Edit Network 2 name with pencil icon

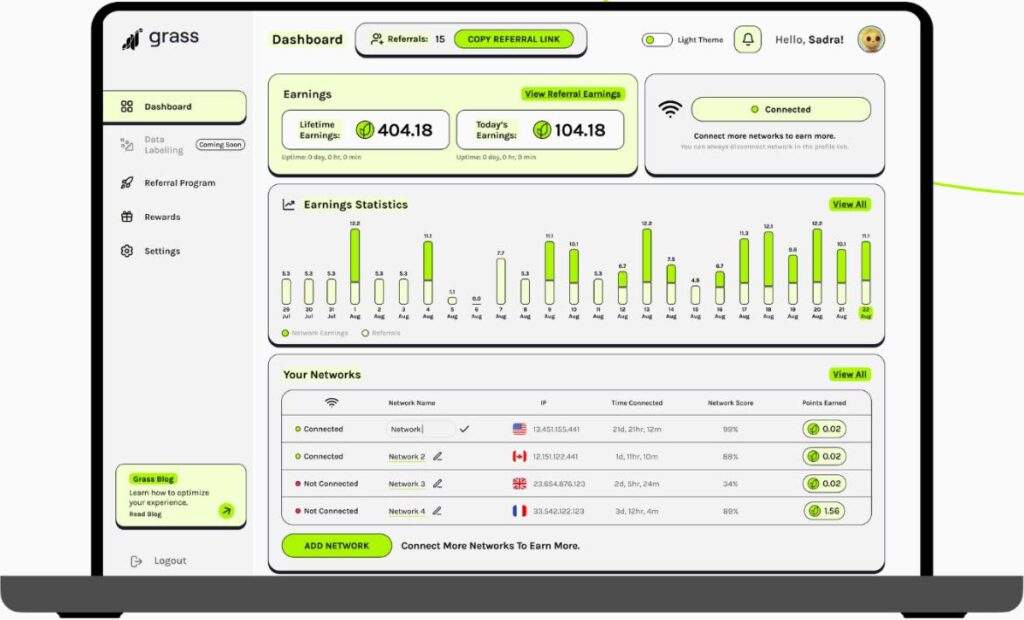point(438,457)
